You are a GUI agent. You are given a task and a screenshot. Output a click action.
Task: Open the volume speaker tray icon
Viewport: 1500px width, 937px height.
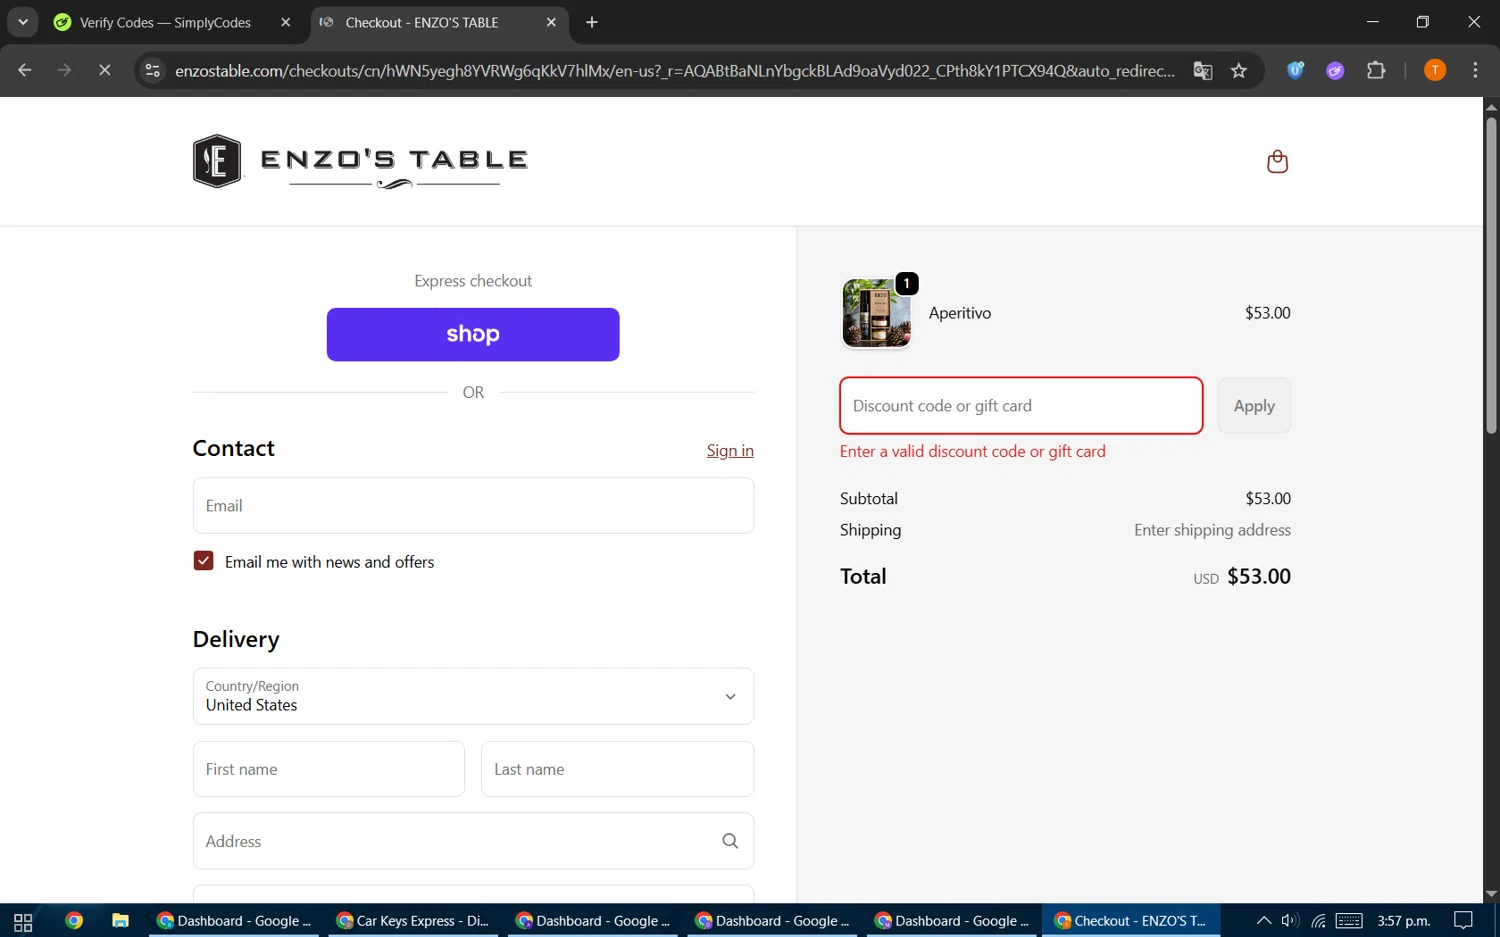[x=1290, y=921]
